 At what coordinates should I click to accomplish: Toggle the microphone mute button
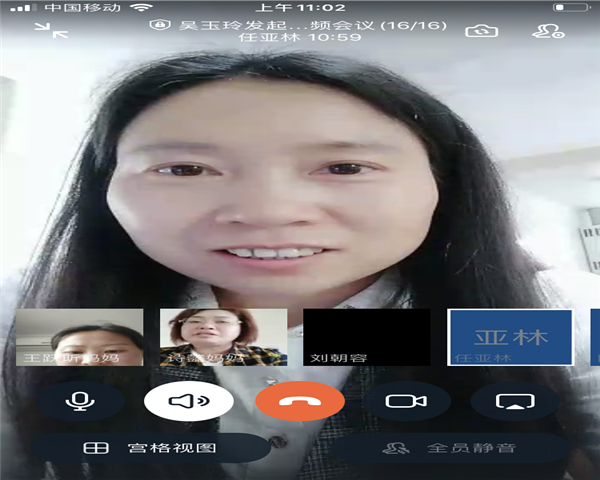pyautogui.click(x=80, y=401)
